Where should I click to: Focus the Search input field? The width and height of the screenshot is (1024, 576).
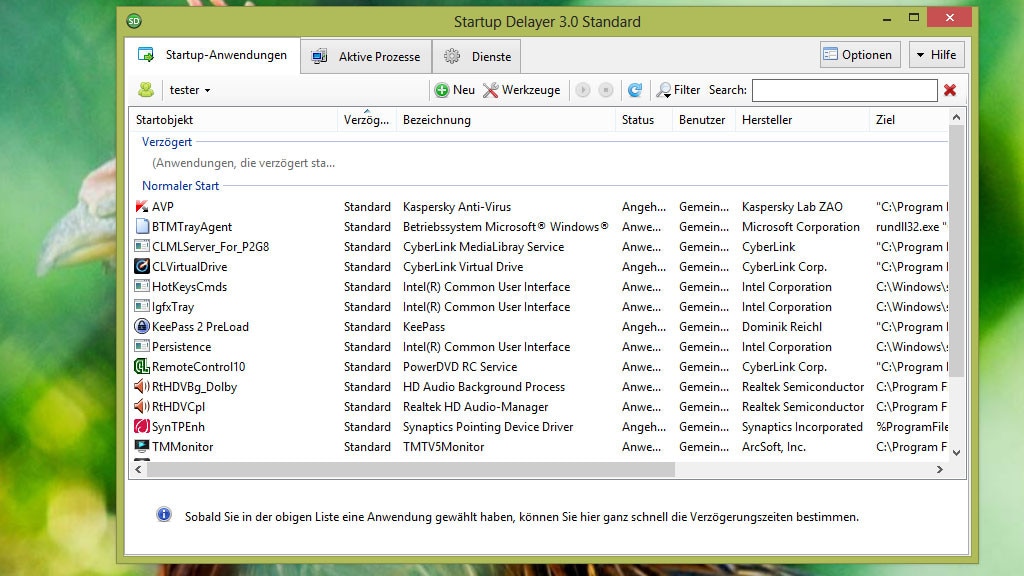(844, 90)
